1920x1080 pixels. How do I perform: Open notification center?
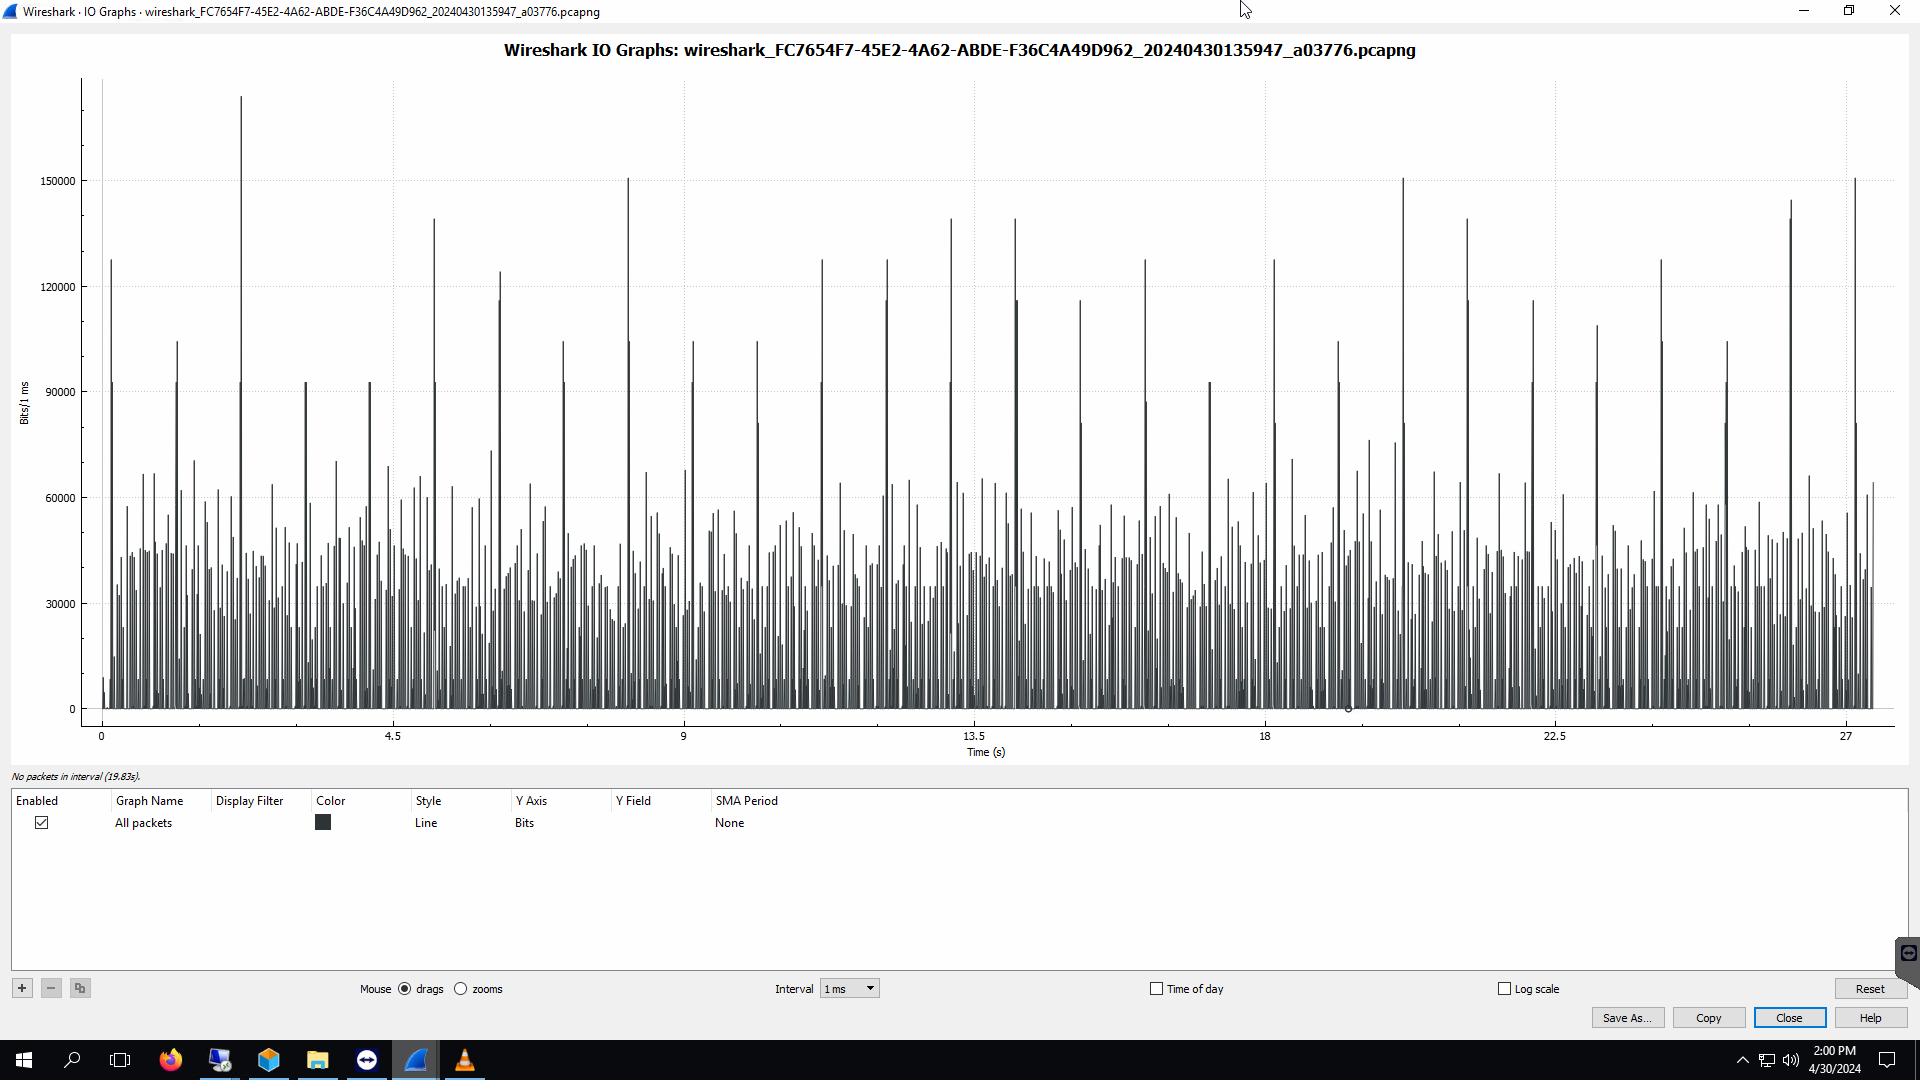pyautogui.click(x=1888, y=1060)
